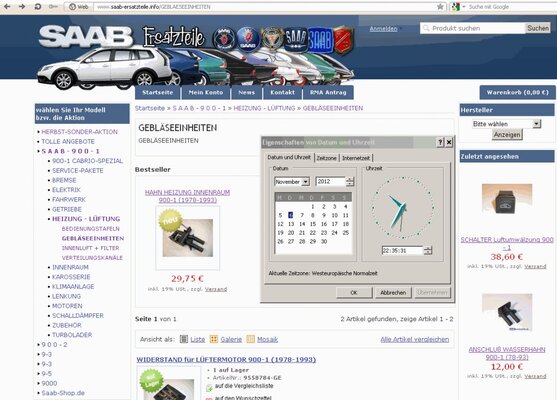Open the Hersteller 'Bitte wählen' dropdown
Image resolution: width=557 pixels, height=400 pixels.
[x=537, y=124]
